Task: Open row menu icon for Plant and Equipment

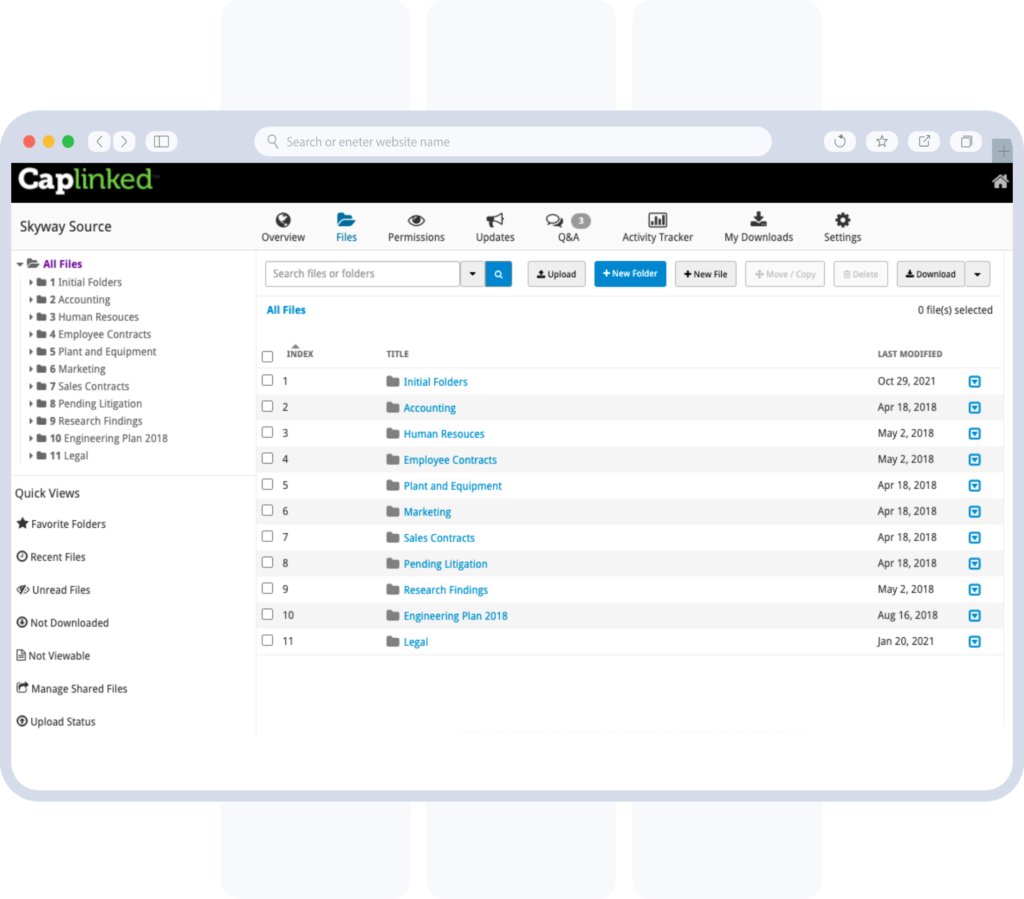Action: (974, 486)
